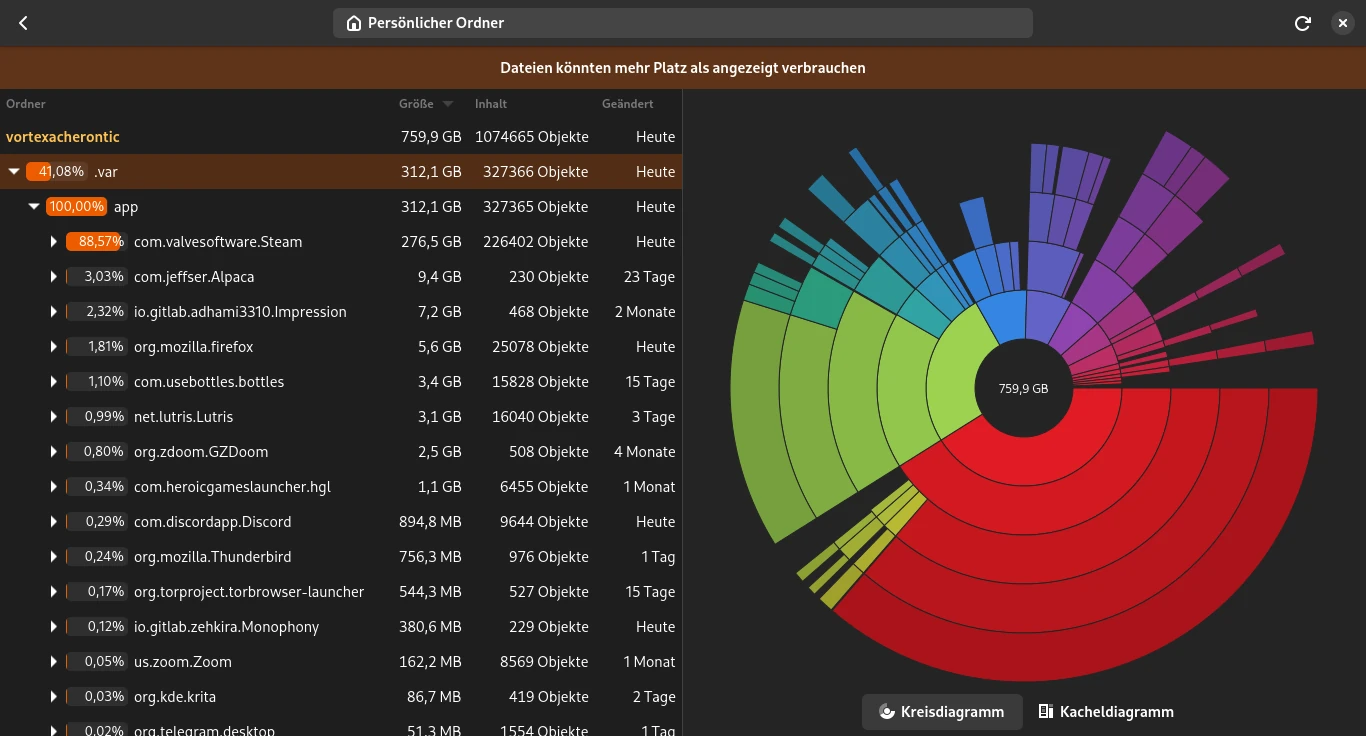1366x736 pixels.
Task: Sort by the Geändert column header
Action: 627,104
